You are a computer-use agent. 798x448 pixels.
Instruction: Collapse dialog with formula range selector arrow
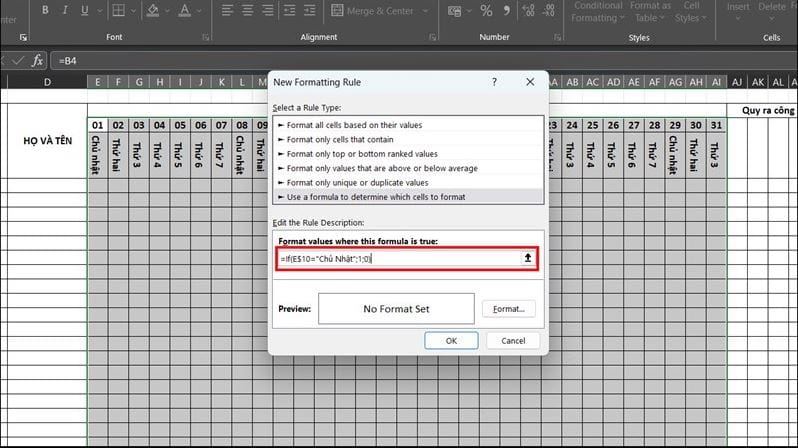coord(528,258)
